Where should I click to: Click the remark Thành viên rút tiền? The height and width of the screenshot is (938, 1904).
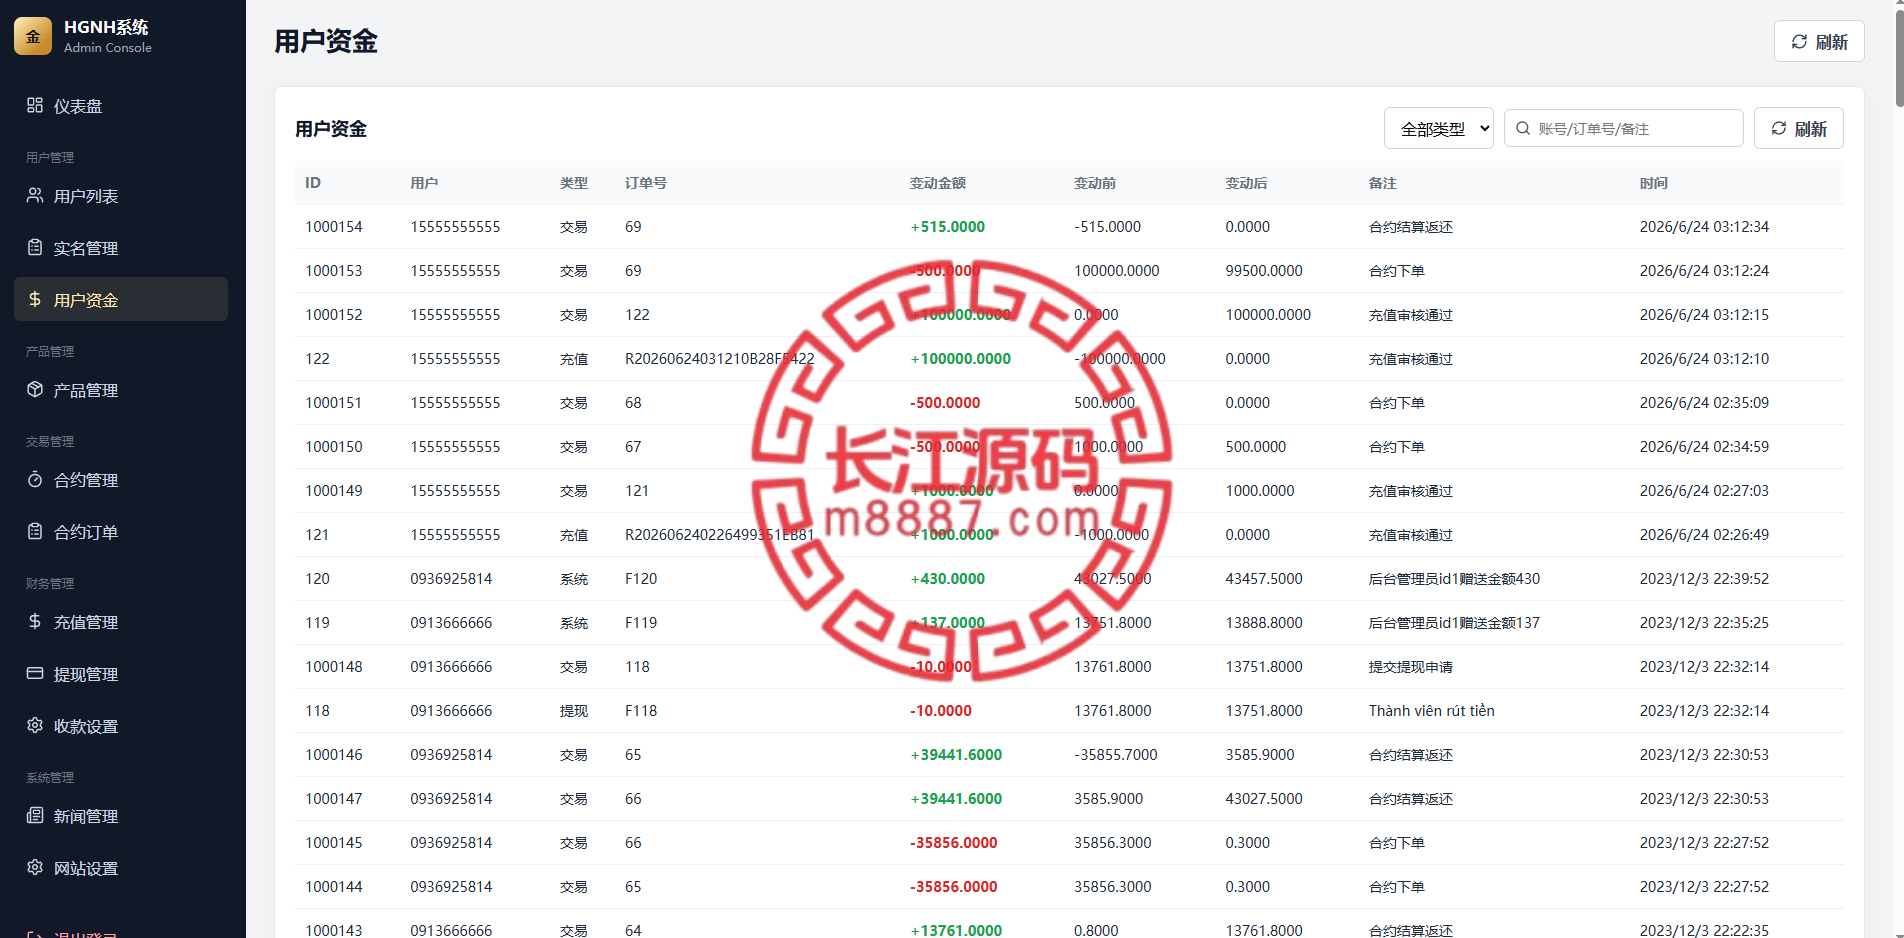pos(1432,711)
